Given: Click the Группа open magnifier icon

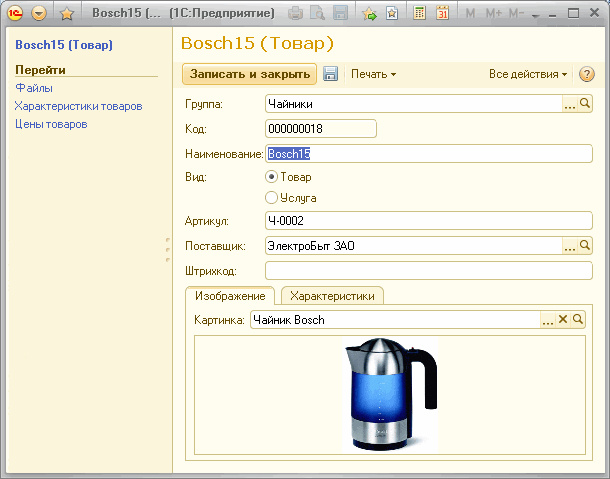Looking at the screenshot, I should [585, 104].
